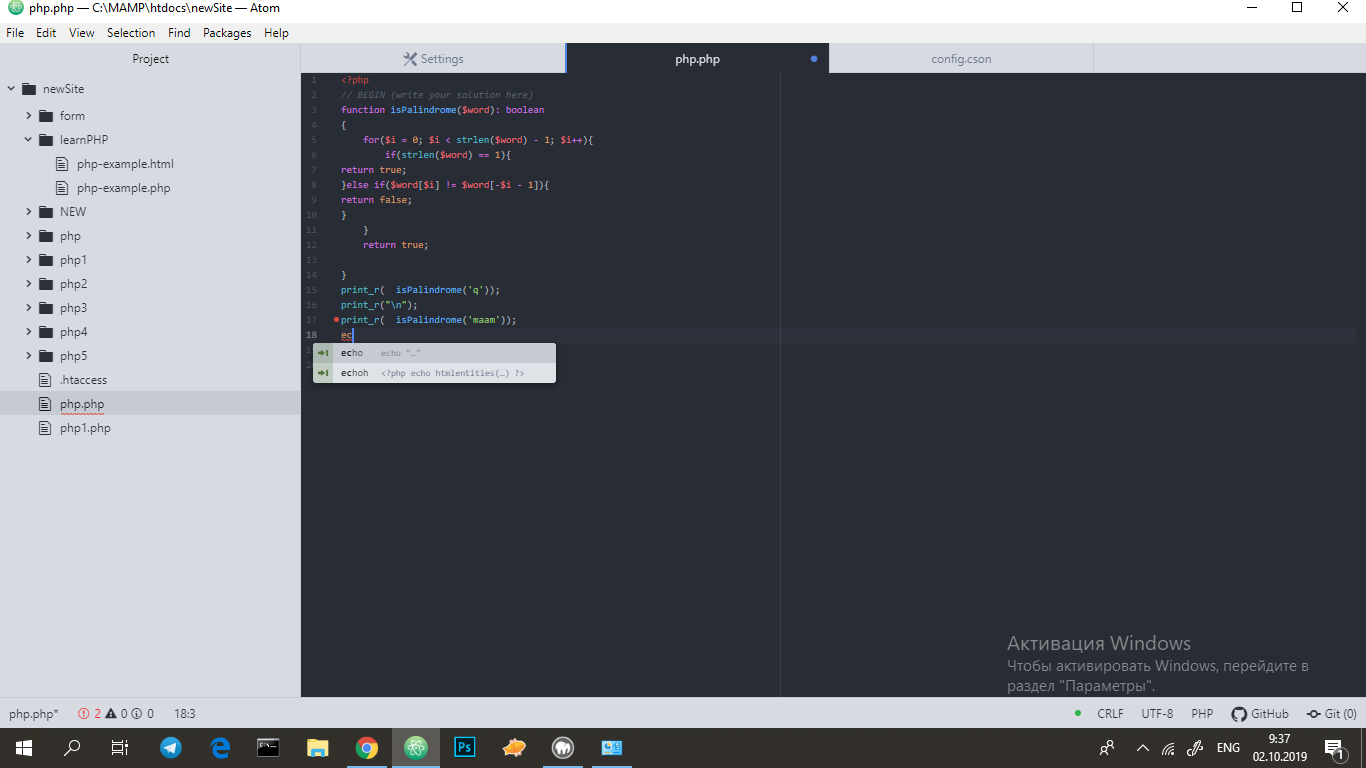Click the learnPHP folder icon
1366x768 pixels.
point(45,140)
